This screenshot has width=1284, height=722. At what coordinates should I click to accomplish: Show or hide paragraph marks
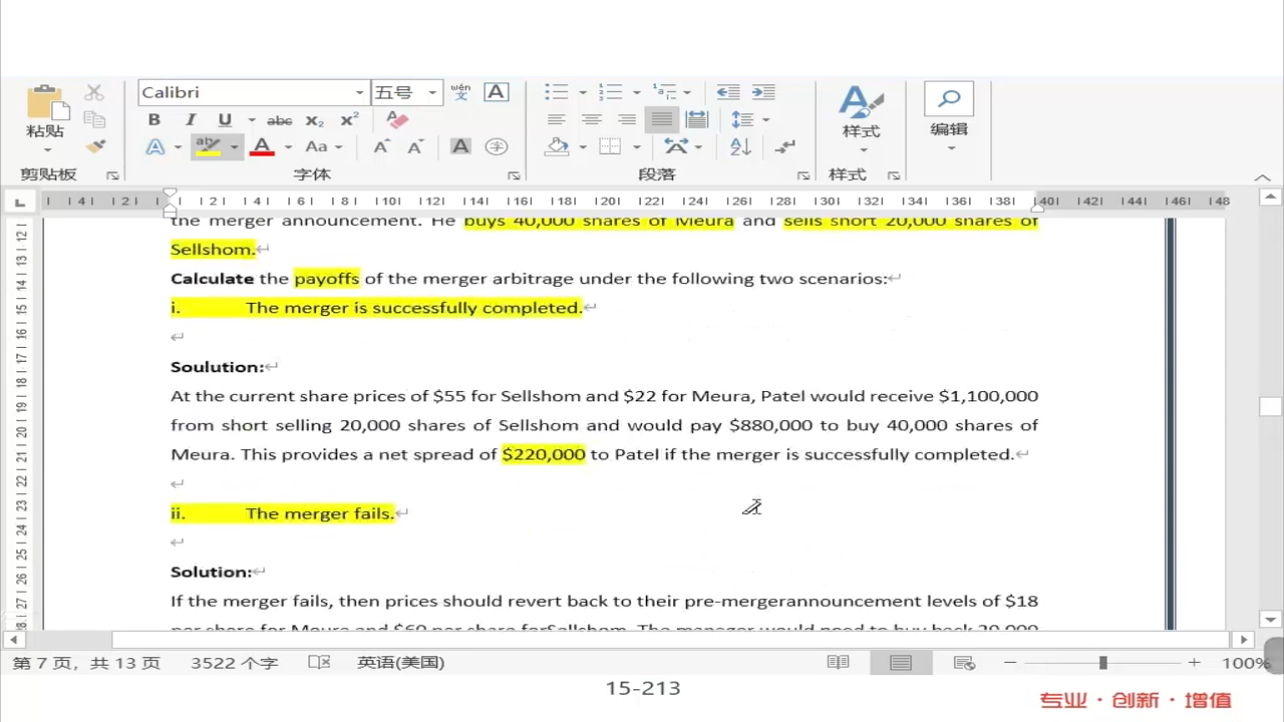785,147
